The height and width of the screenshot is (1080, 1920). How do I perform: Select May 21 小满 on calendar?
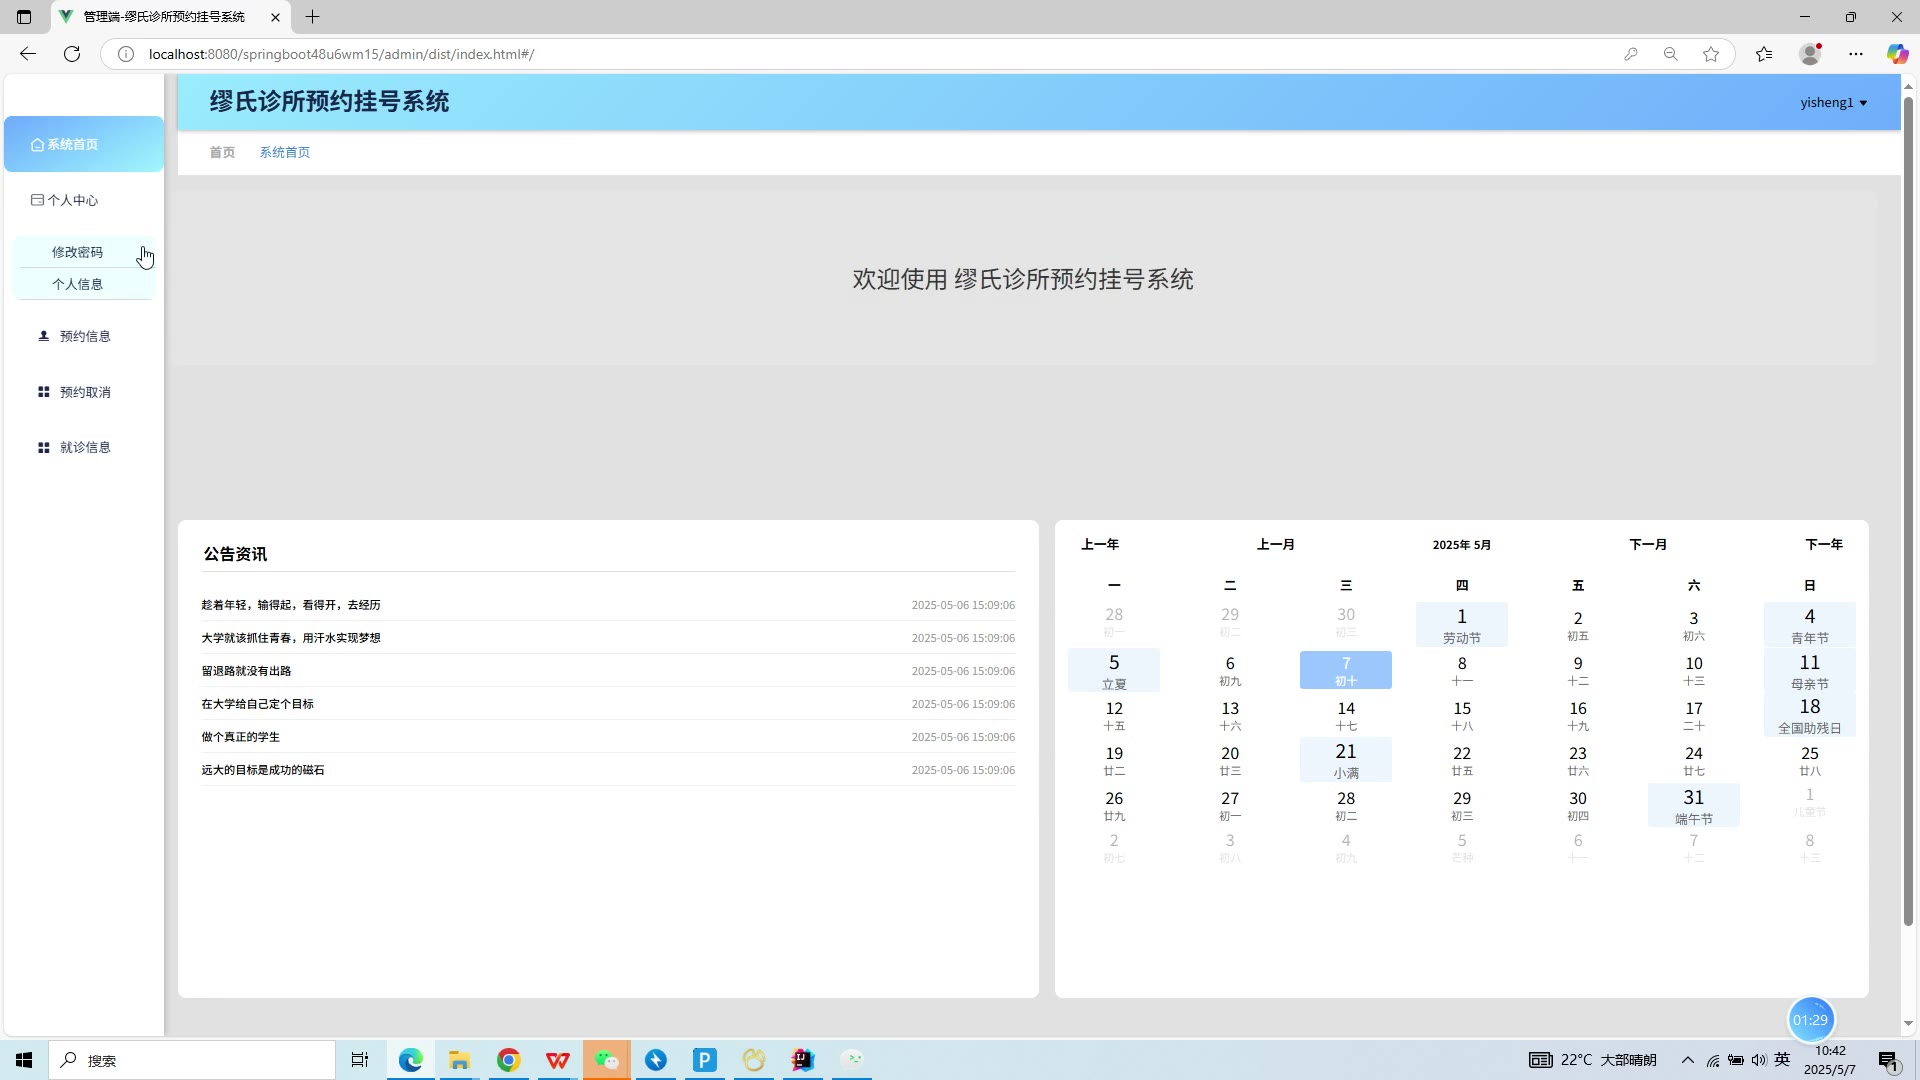(x=1345, y=760)
